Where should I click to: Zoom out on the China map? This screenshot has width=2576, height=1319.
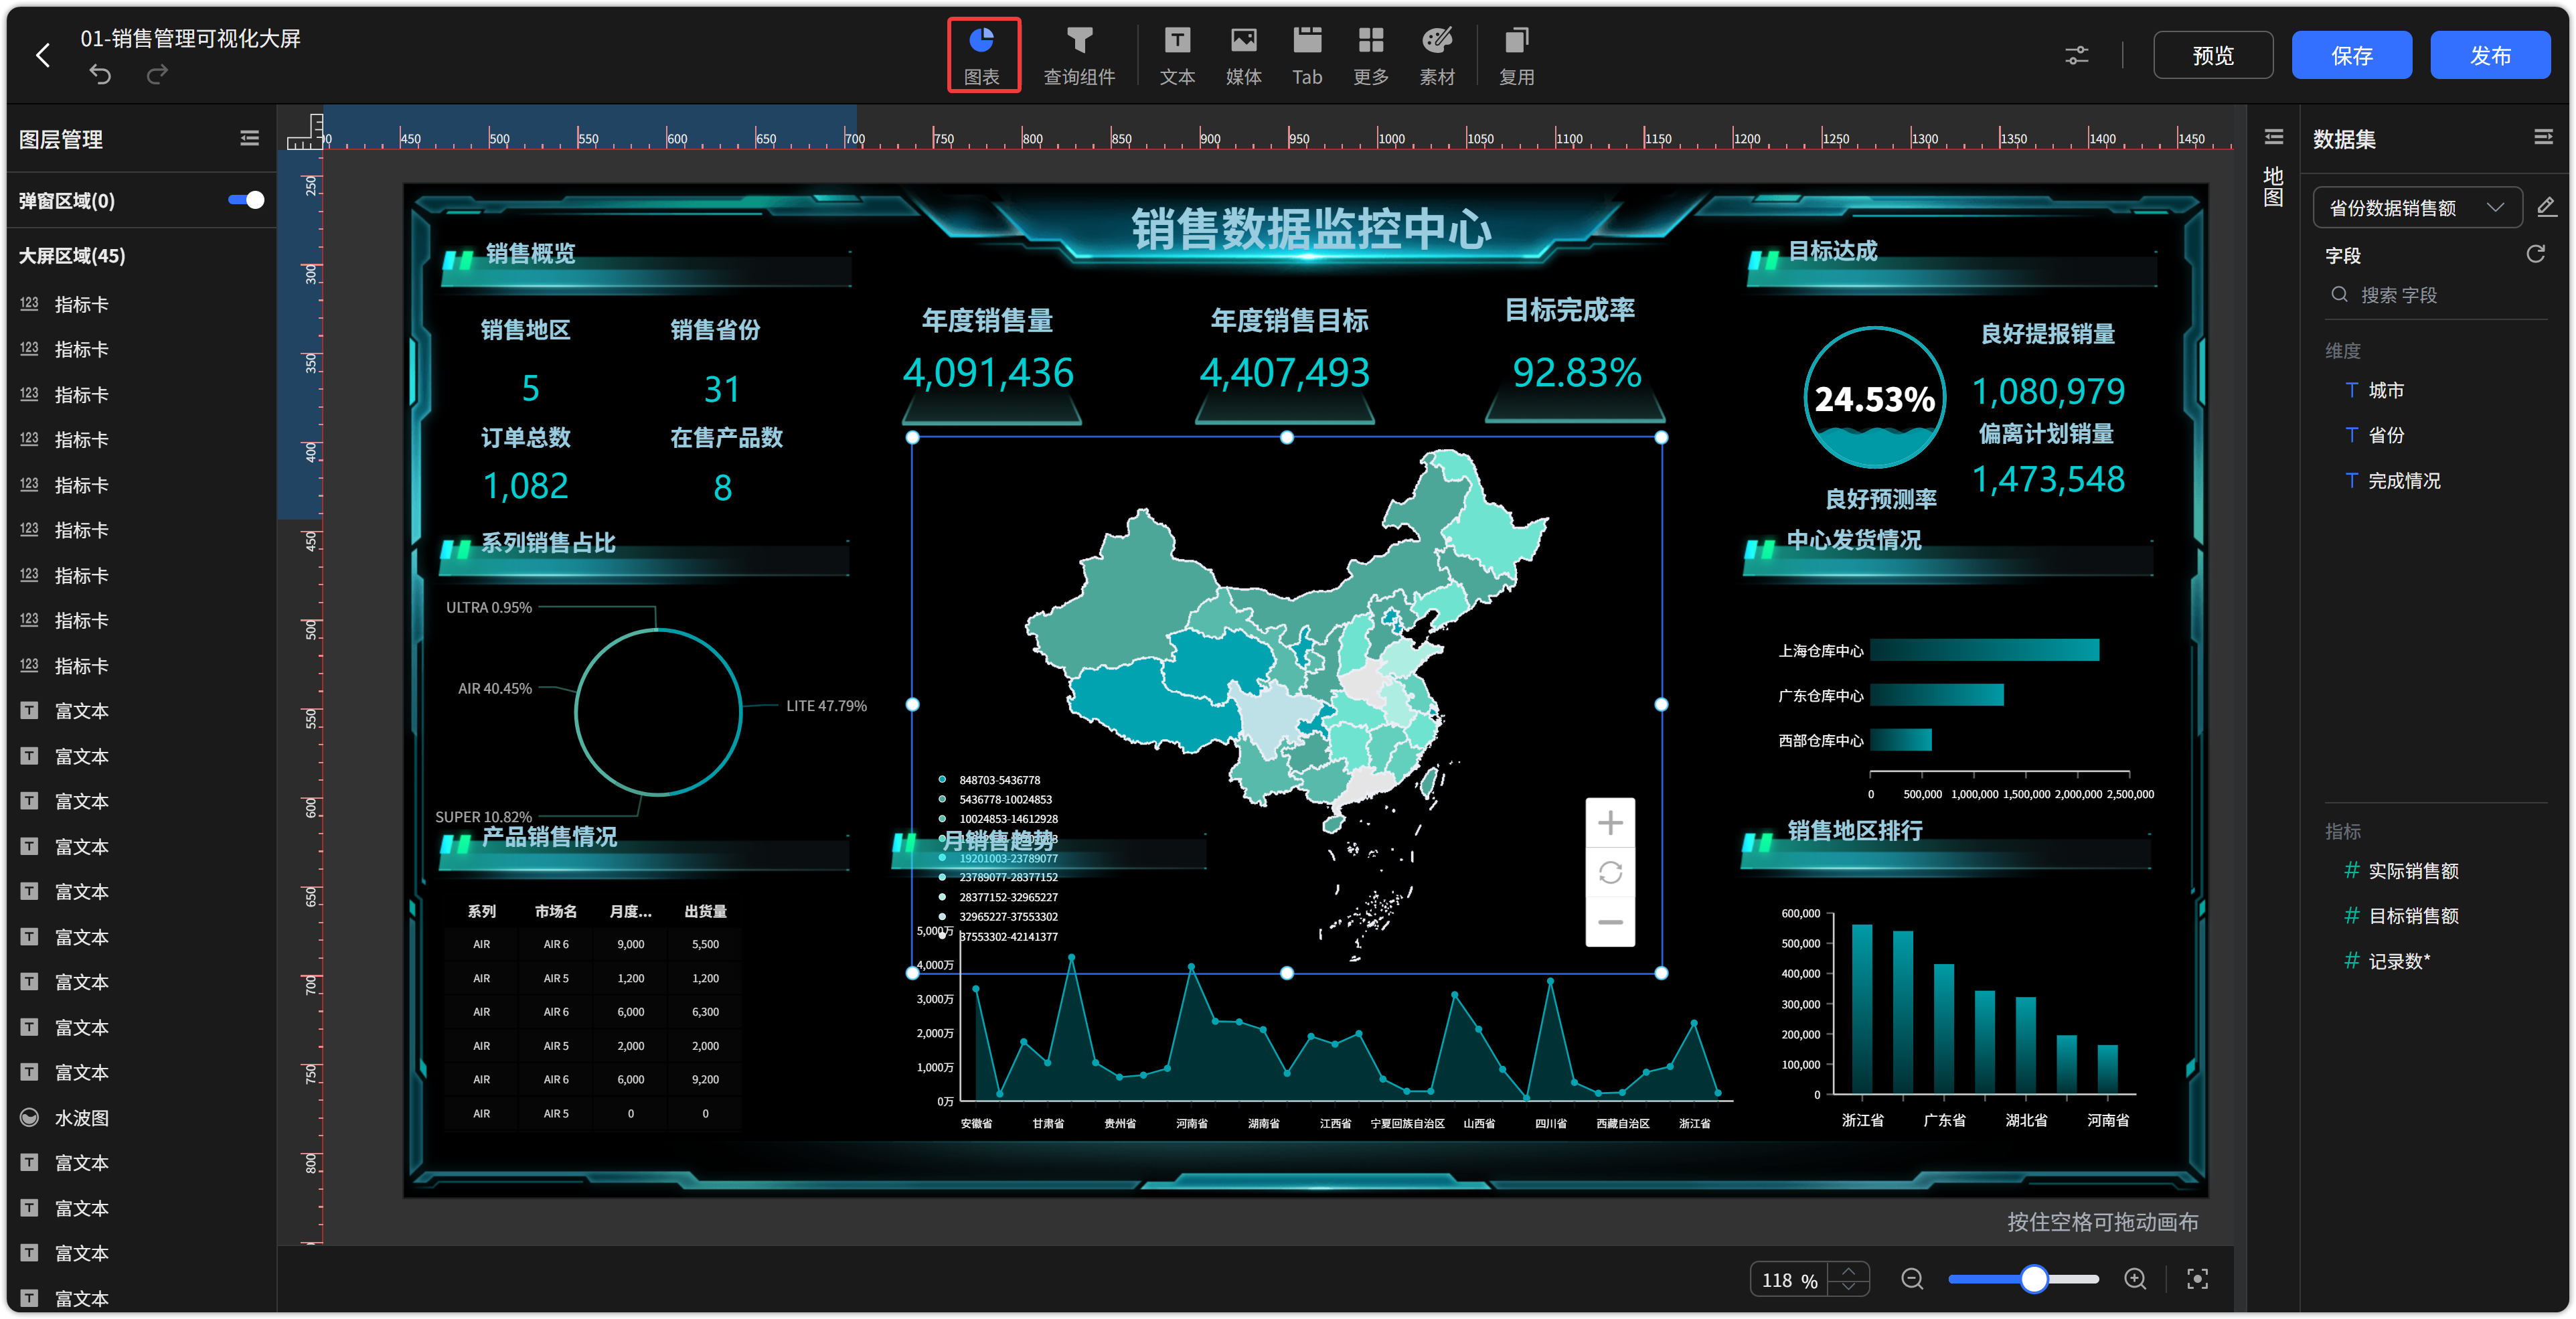pyautogui.click(x=1610, y=921)
